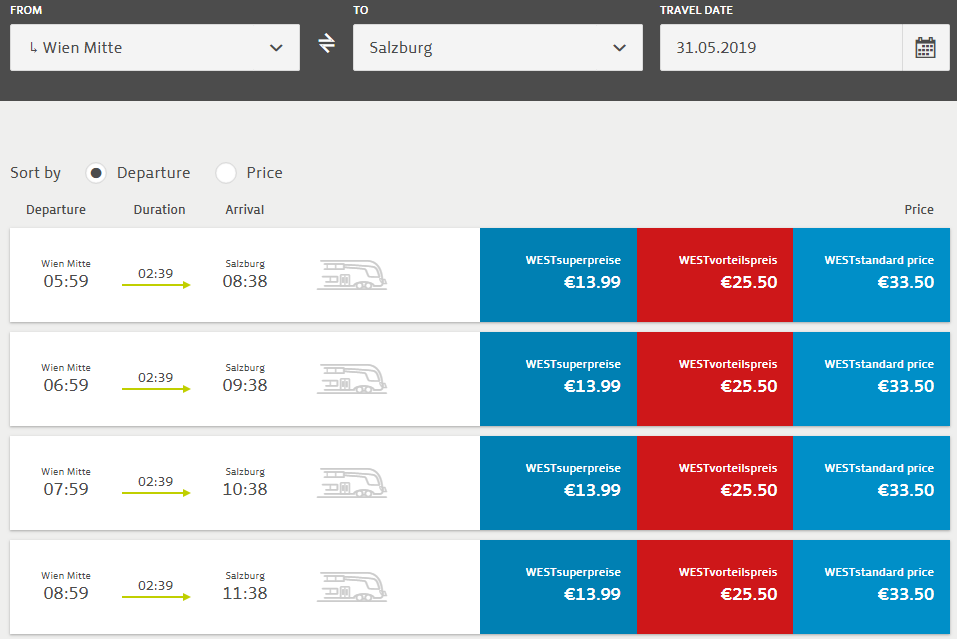Choose WESTvorteilspreis €25.50 for 08:59 train

715,587
